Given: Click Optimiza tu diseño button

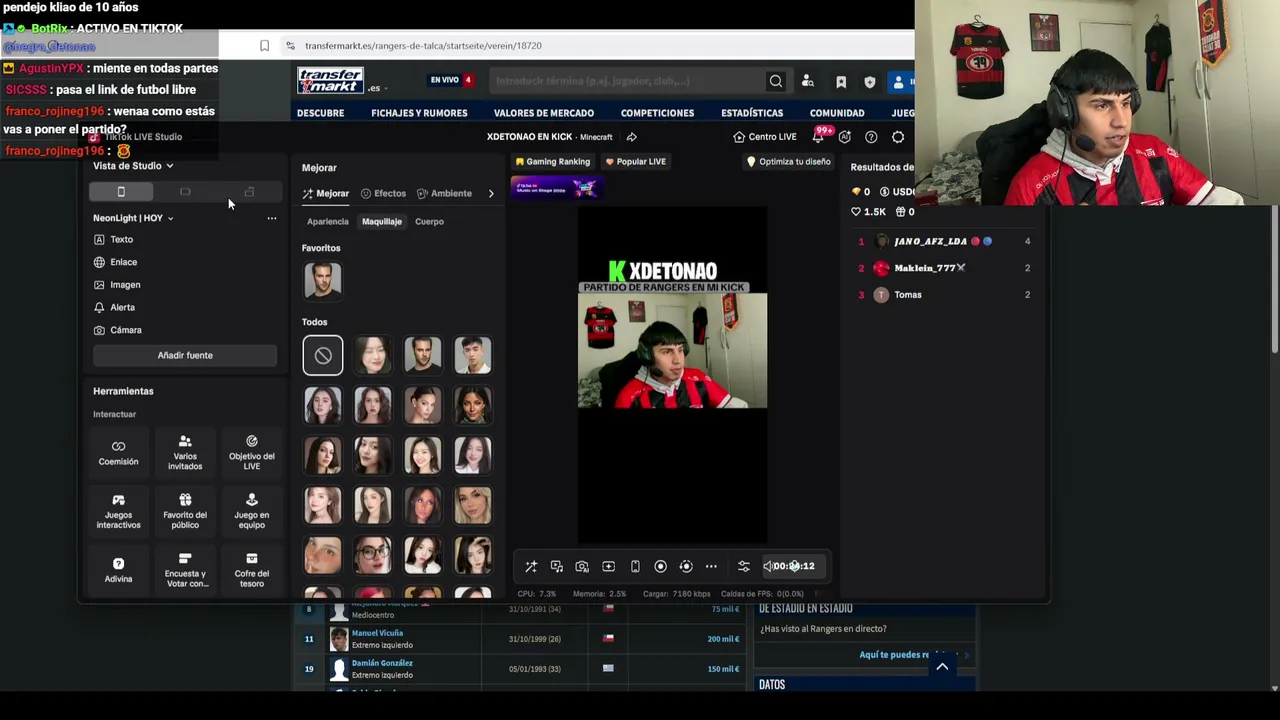Looking at the screenshot, I should tap(789, 162).
